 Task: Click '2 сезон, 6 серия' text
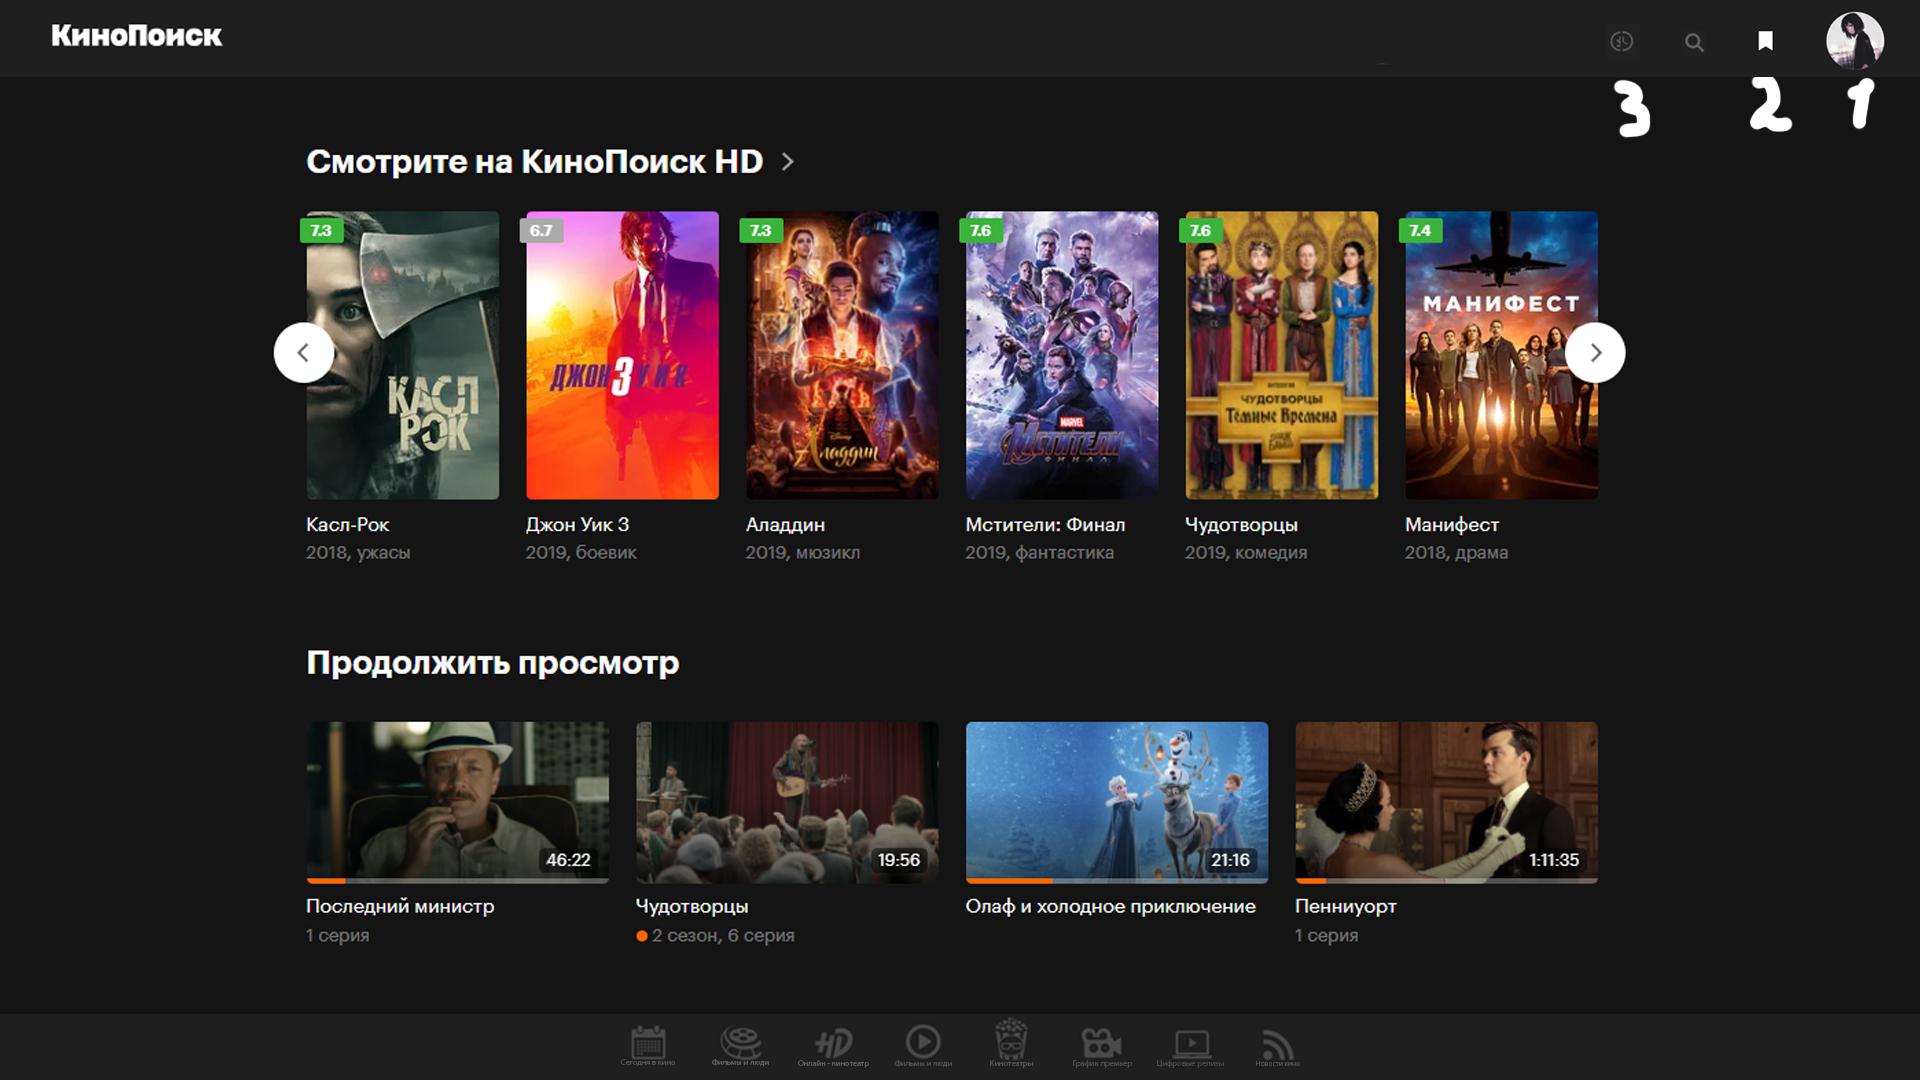723,935
